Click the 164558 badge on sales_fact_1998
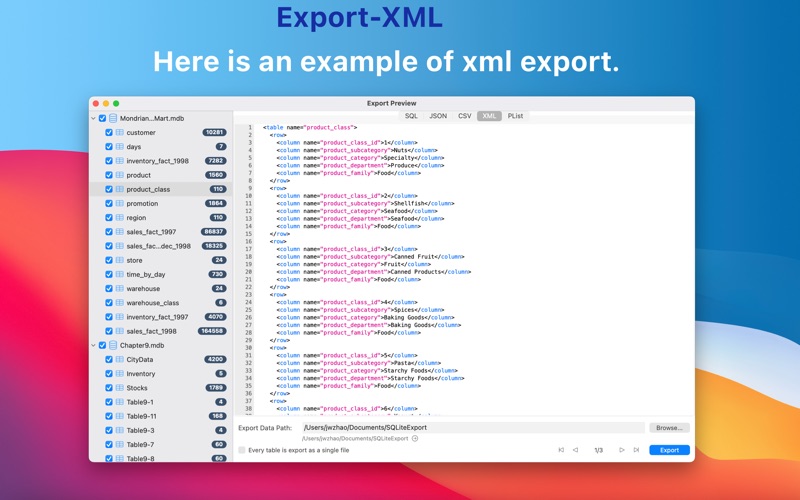This screenshot has height=500, width=800. (x=212, y=331)
